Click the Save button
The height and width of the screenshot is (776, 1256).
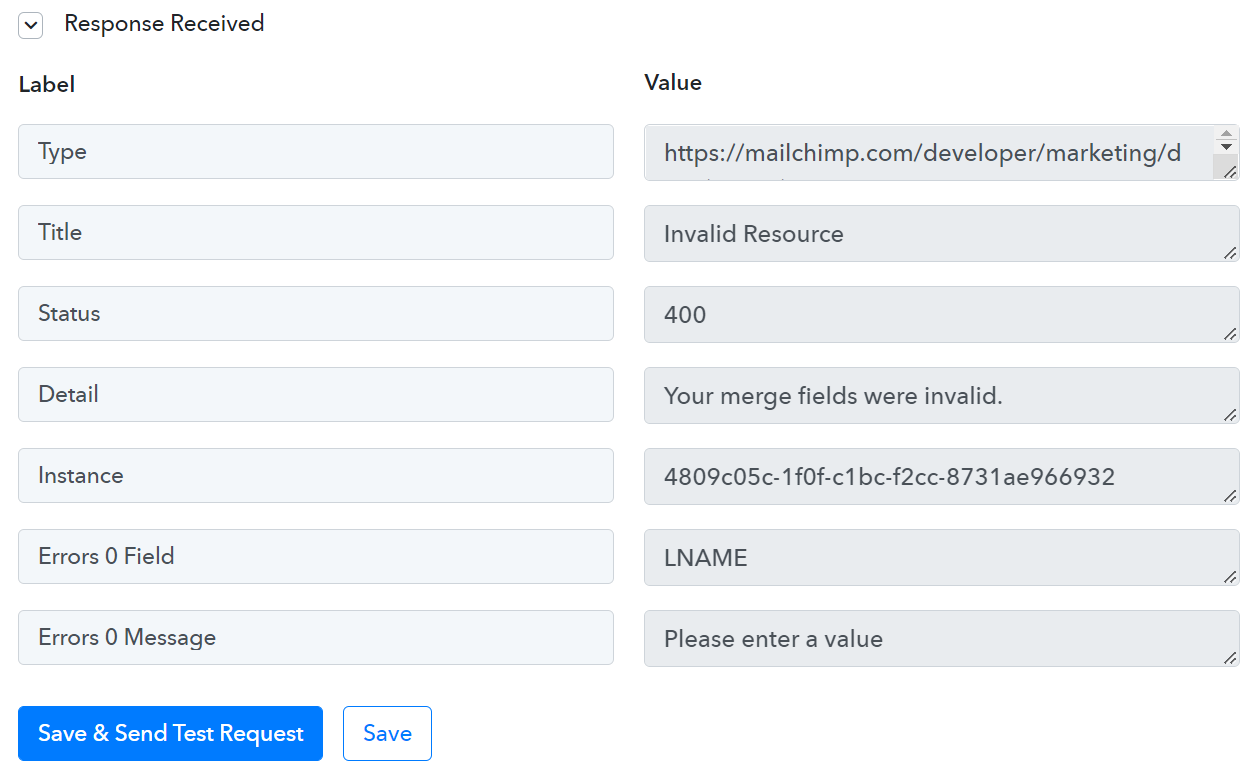[x=387, y=733]
